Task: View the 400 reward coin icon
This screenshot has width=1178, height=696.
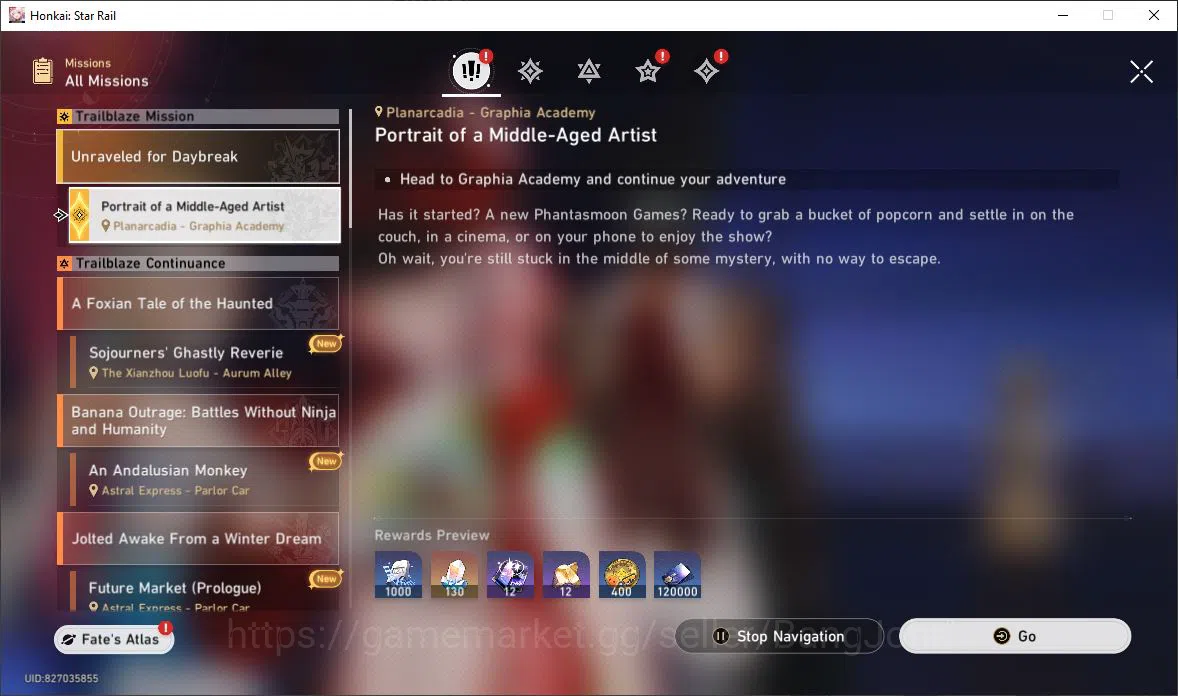Action: [x=621, y=575]
